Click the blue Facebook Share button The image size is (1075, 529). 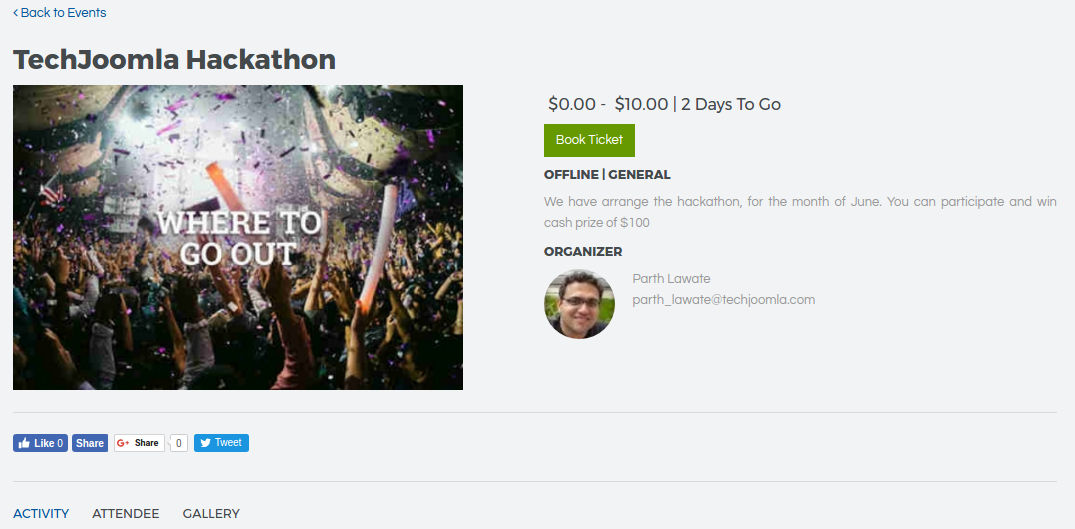click(x=90, y=443)
